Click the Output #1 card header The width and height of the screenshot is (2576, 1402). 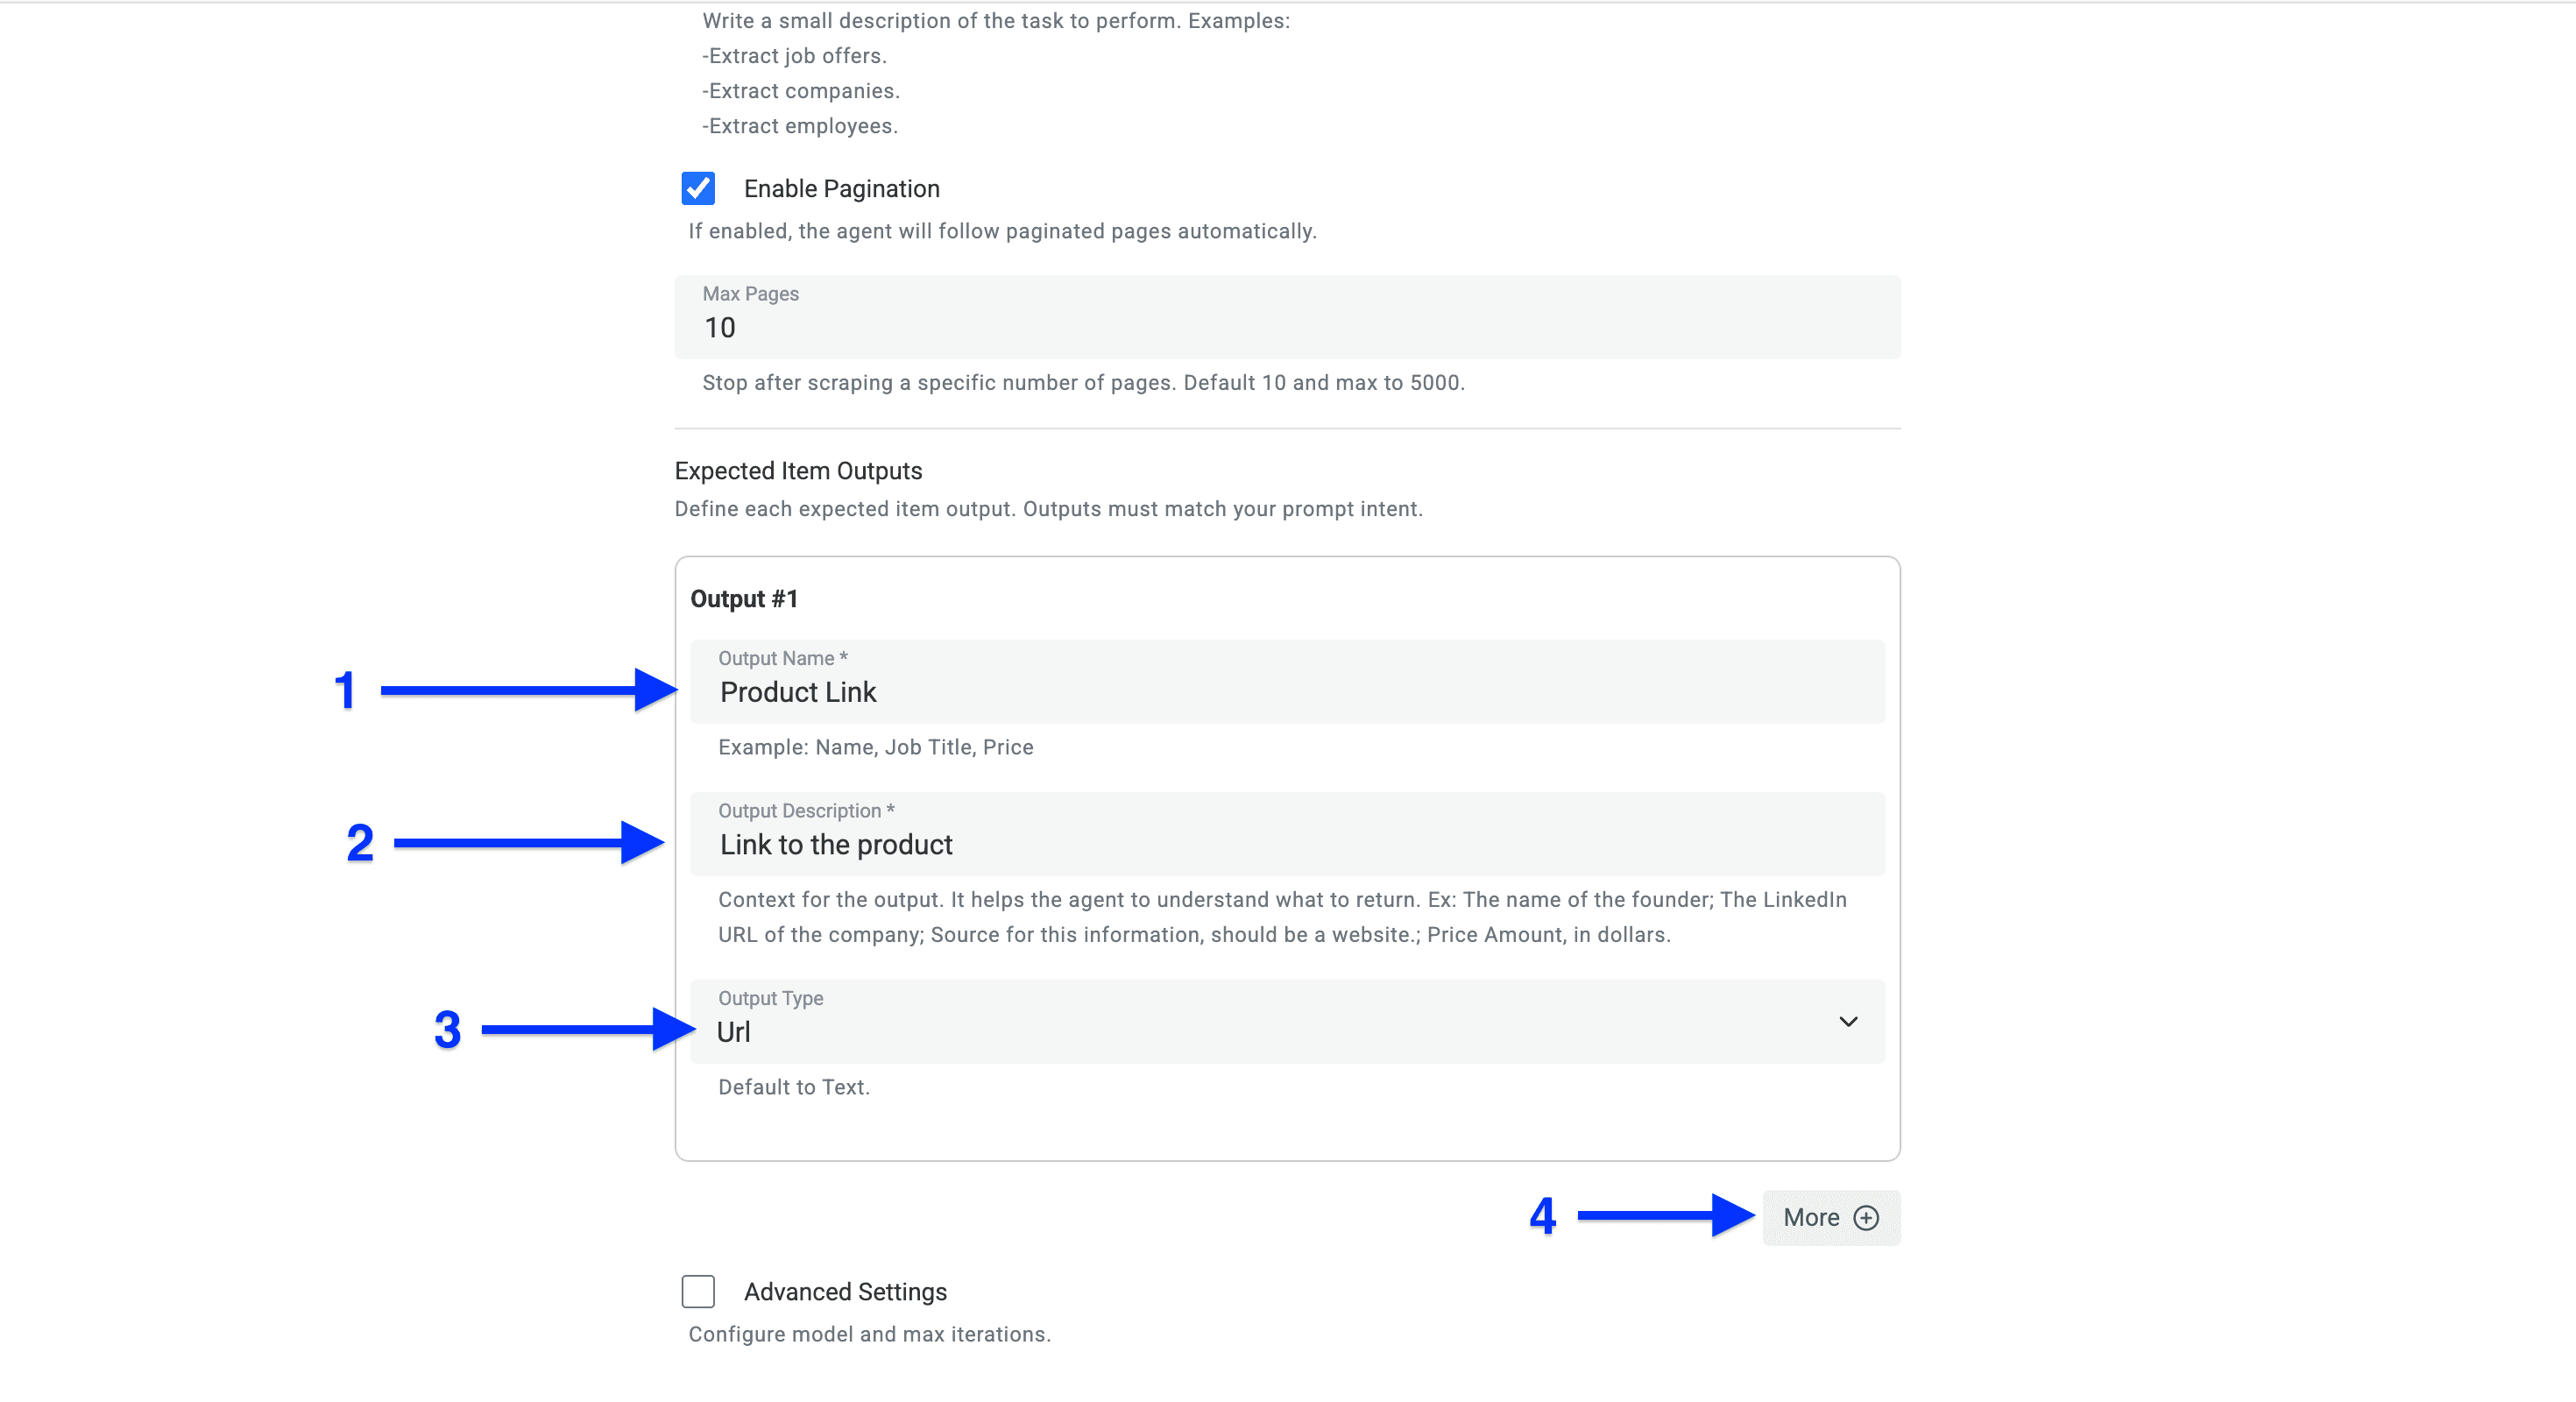point(744,598)
